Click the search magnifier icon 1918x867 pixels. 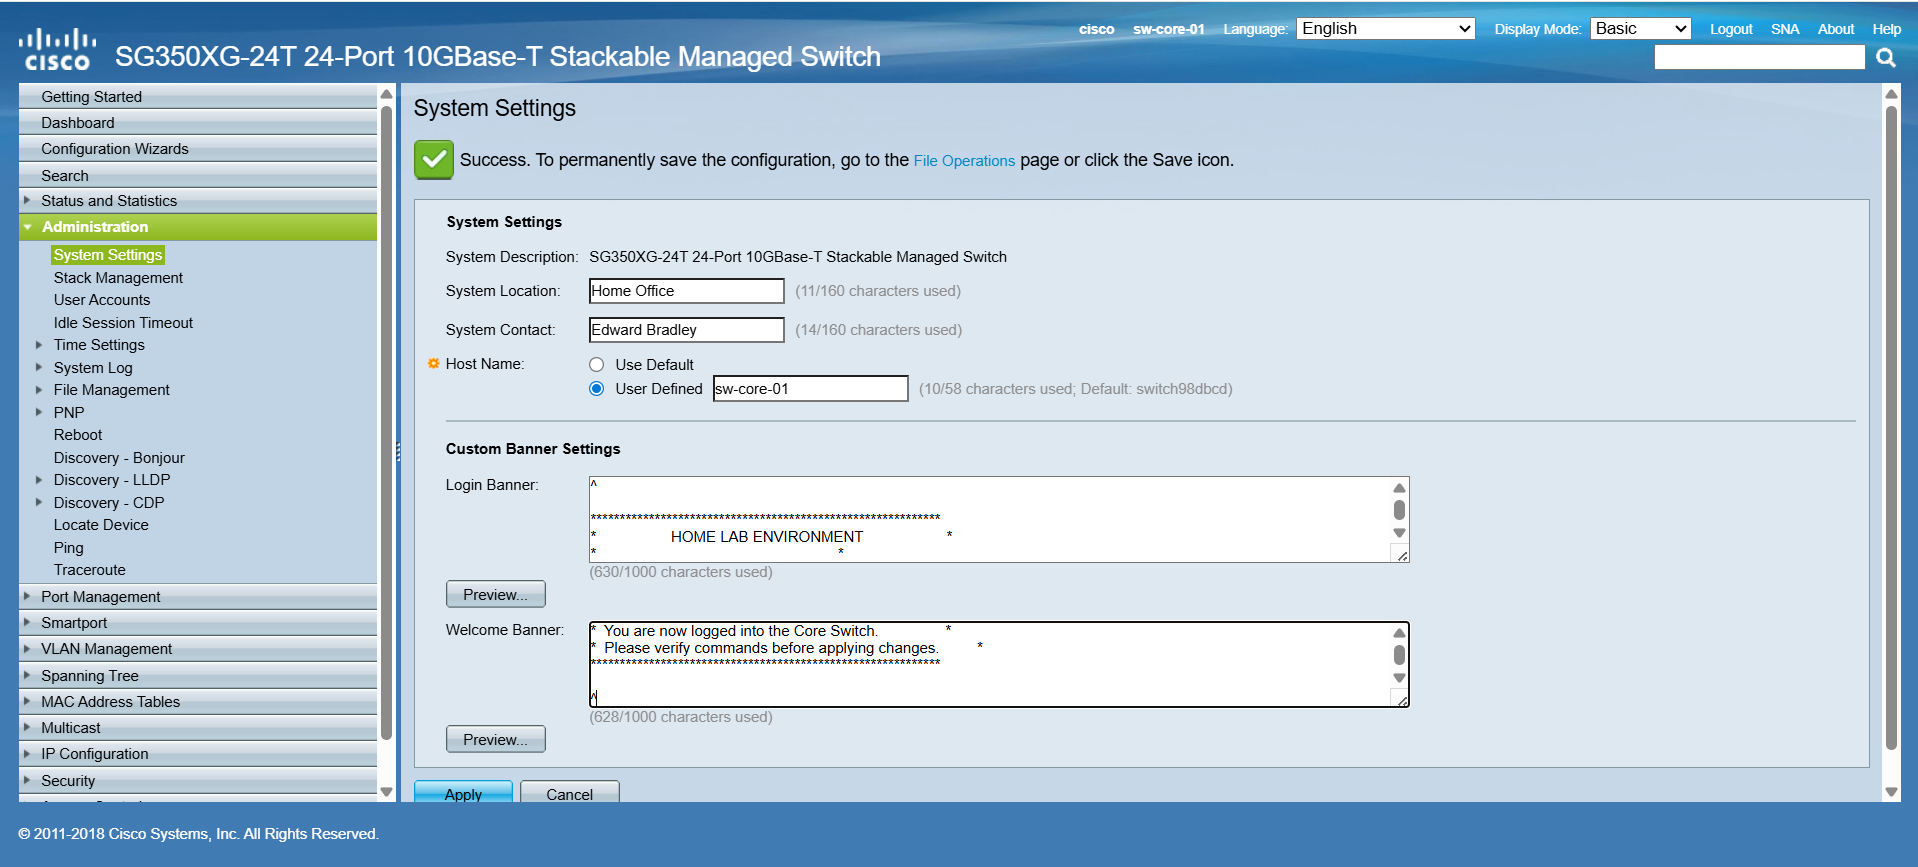(x=1885, y=58)
